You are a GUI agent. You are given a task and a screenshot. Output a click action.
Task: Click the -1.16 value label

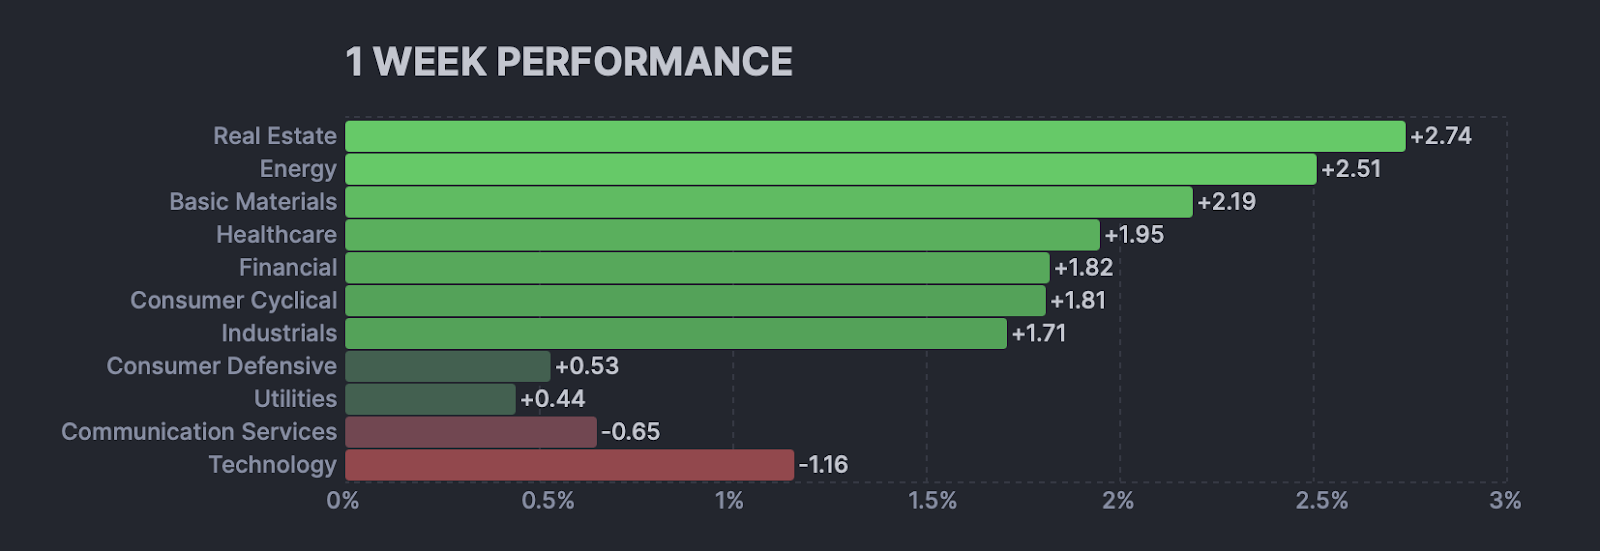point(823,465)
